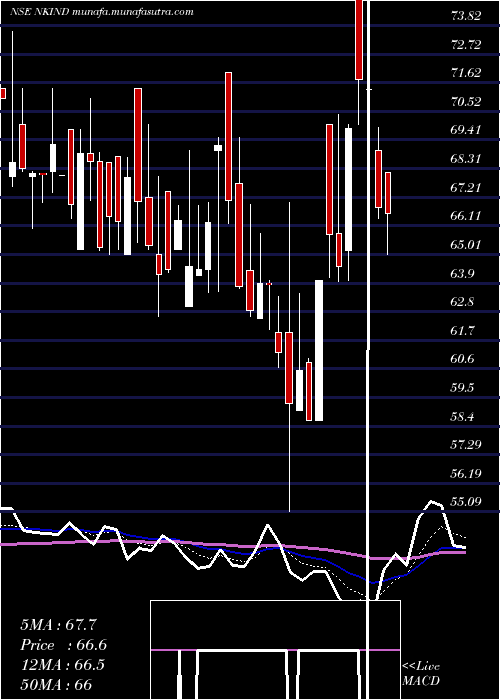Click the 65.01 price axis label
The width and height of the screenshot is (500, 700).
(x=466, y=245)
